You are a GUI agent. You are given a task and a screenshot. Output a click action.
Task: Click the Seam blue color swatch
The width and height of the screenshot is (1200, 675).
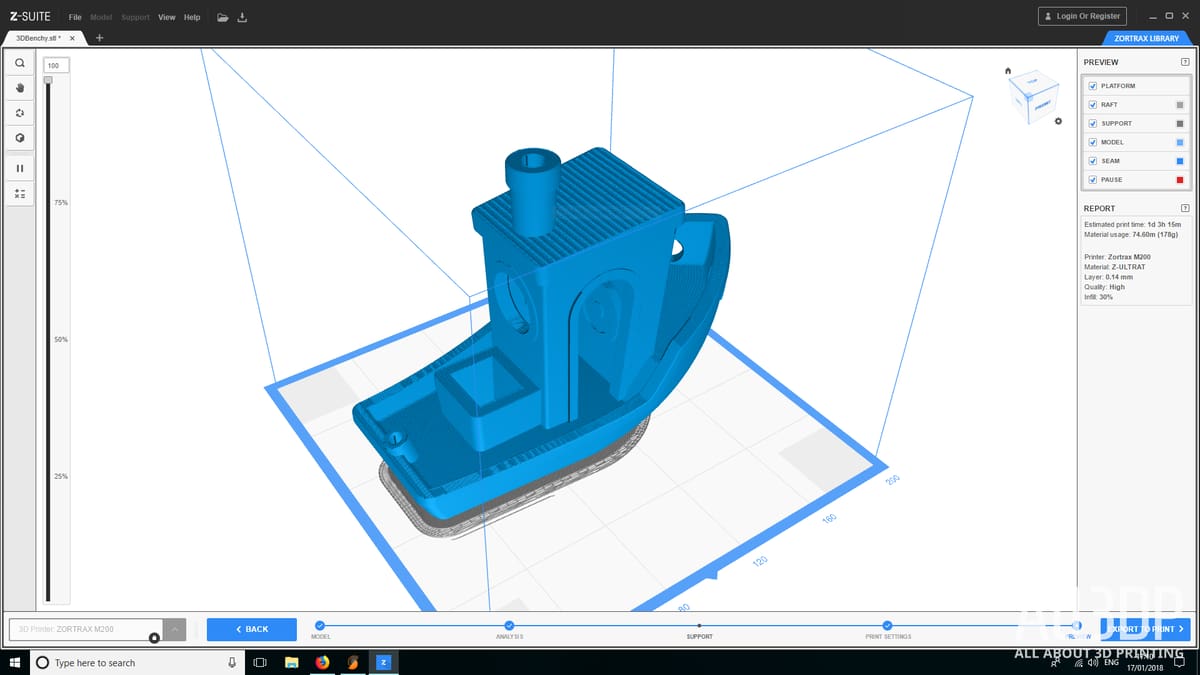(x=1180, y=161)
